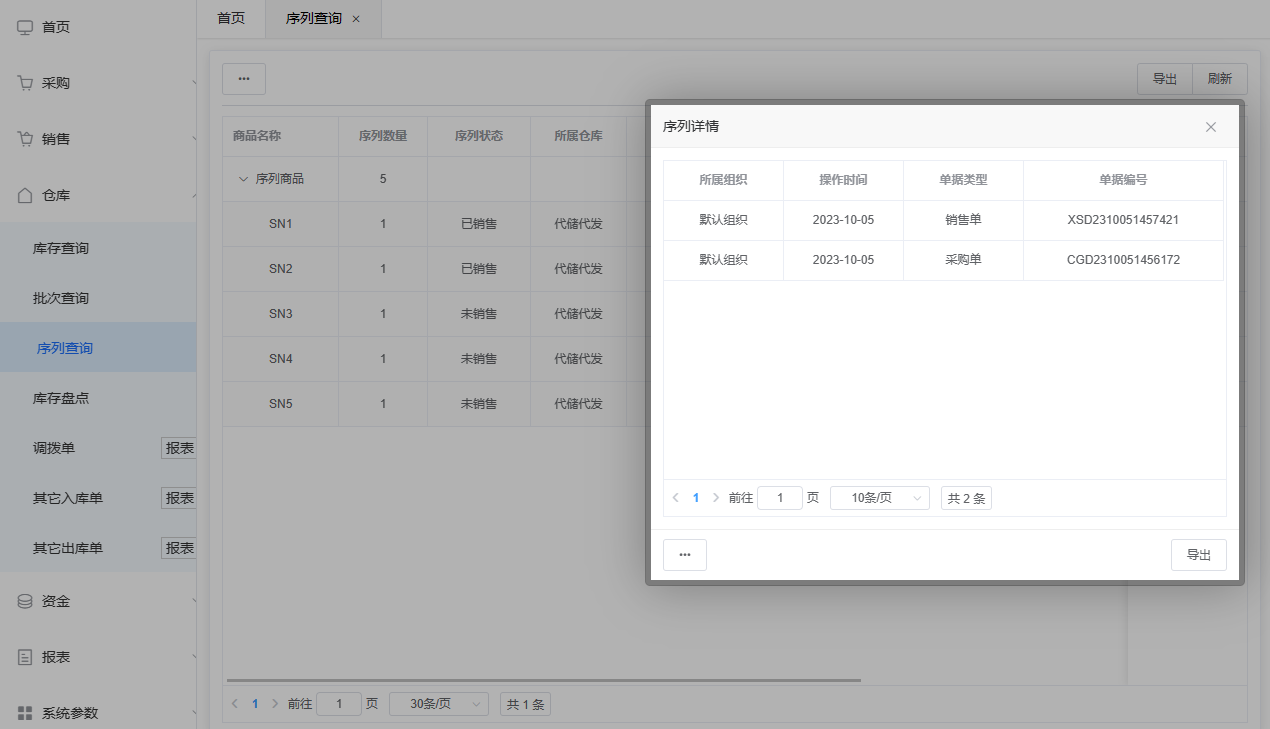Open 库存查询 in the warehouse menu
The image size is (1270, 729).
coord(61,248)
